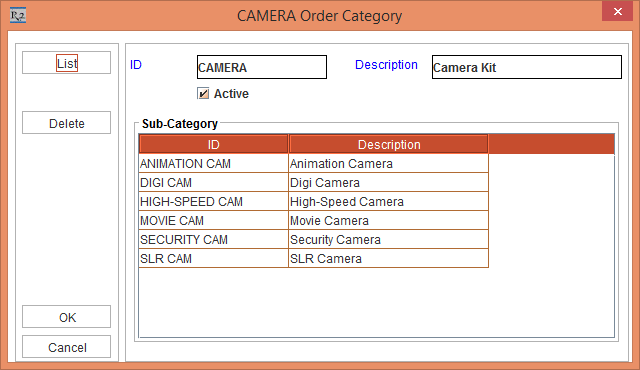Click the Sub-Category group label
The image size is (640, 370).
(180, 124)
